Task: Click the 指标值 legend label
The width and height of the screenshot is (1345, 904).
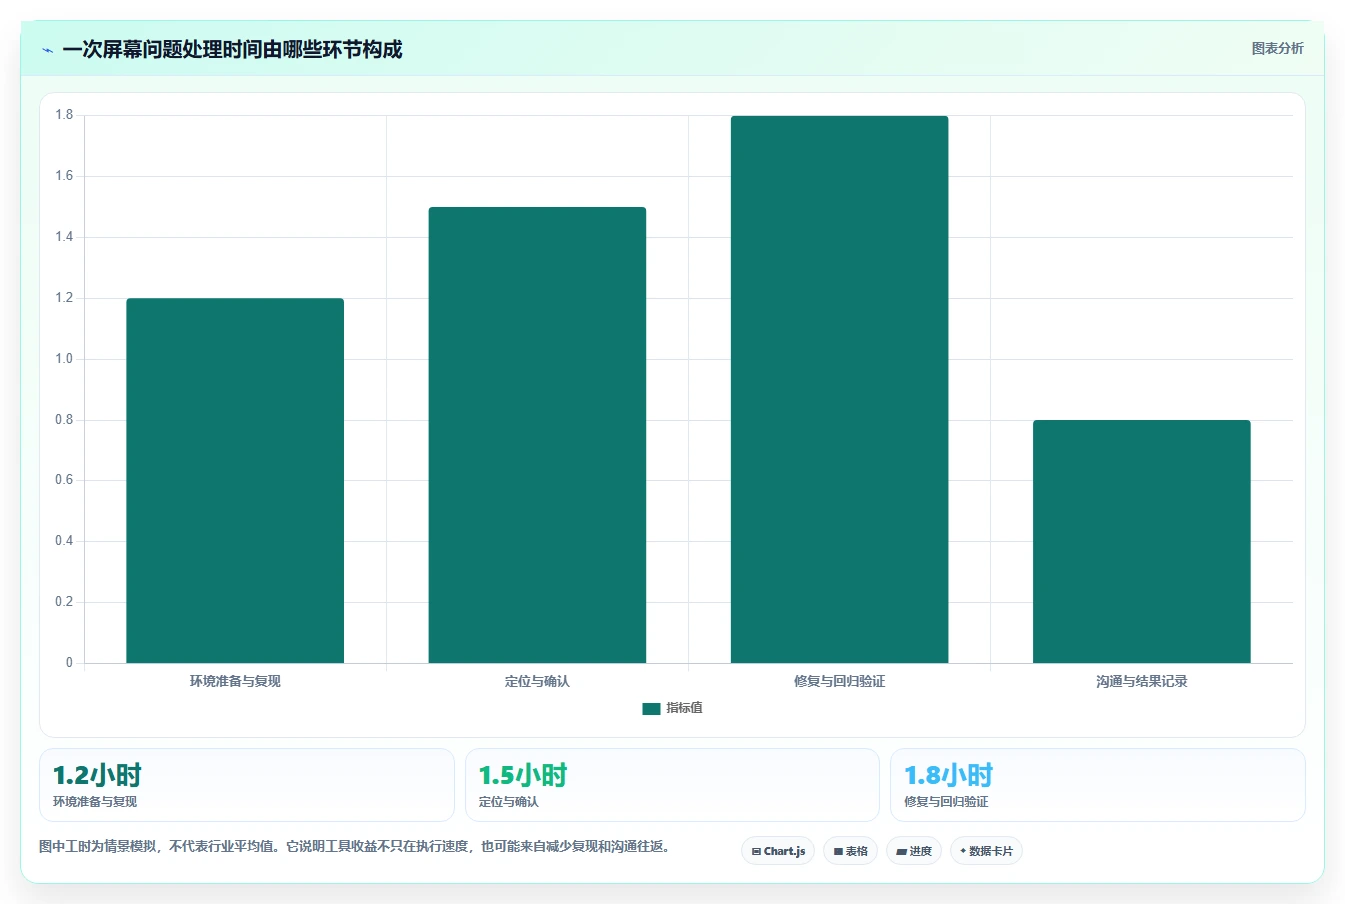Action: (x=685, y=708)
